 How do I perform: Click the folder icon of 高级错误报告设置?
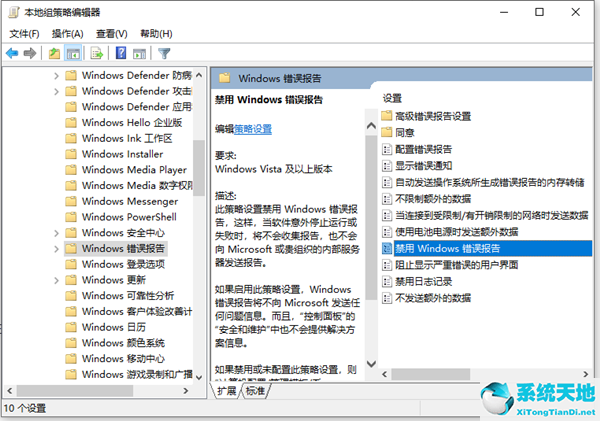[387, 116]
